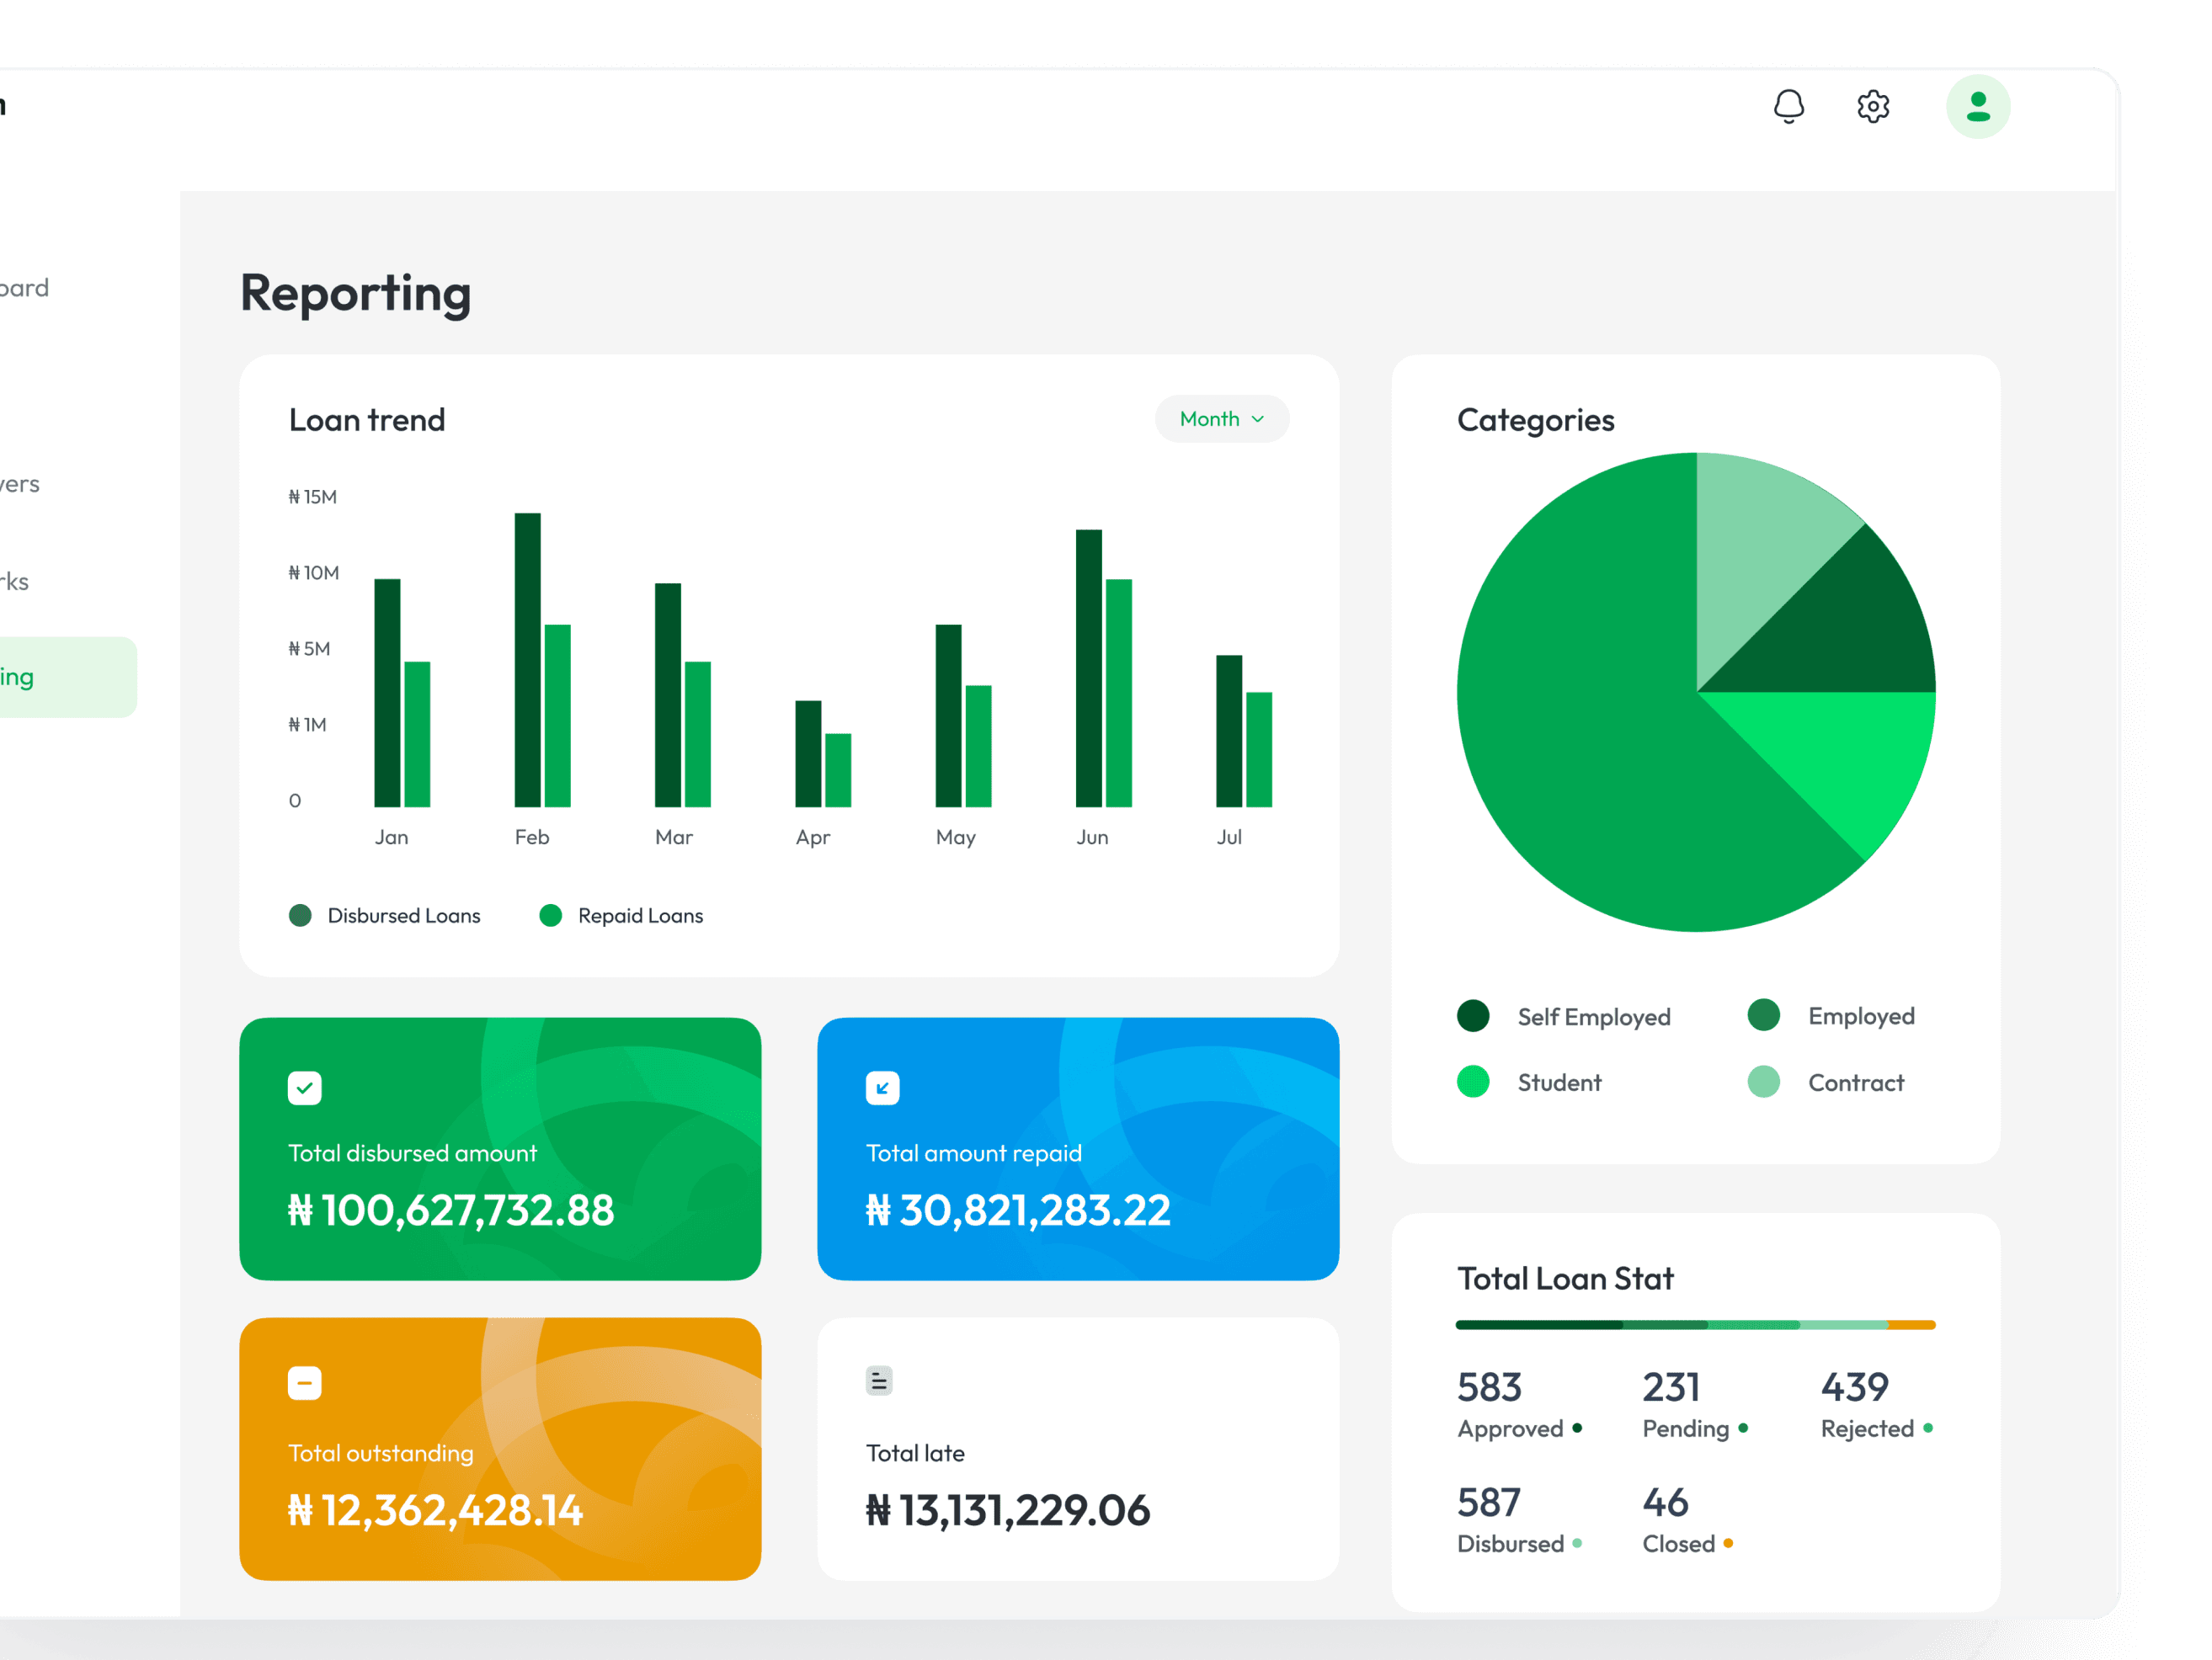This screenshot has width=2212, height=1660.
Task: Open the Total late card
Action: pyautogui.click(x=1077, y=1448)
